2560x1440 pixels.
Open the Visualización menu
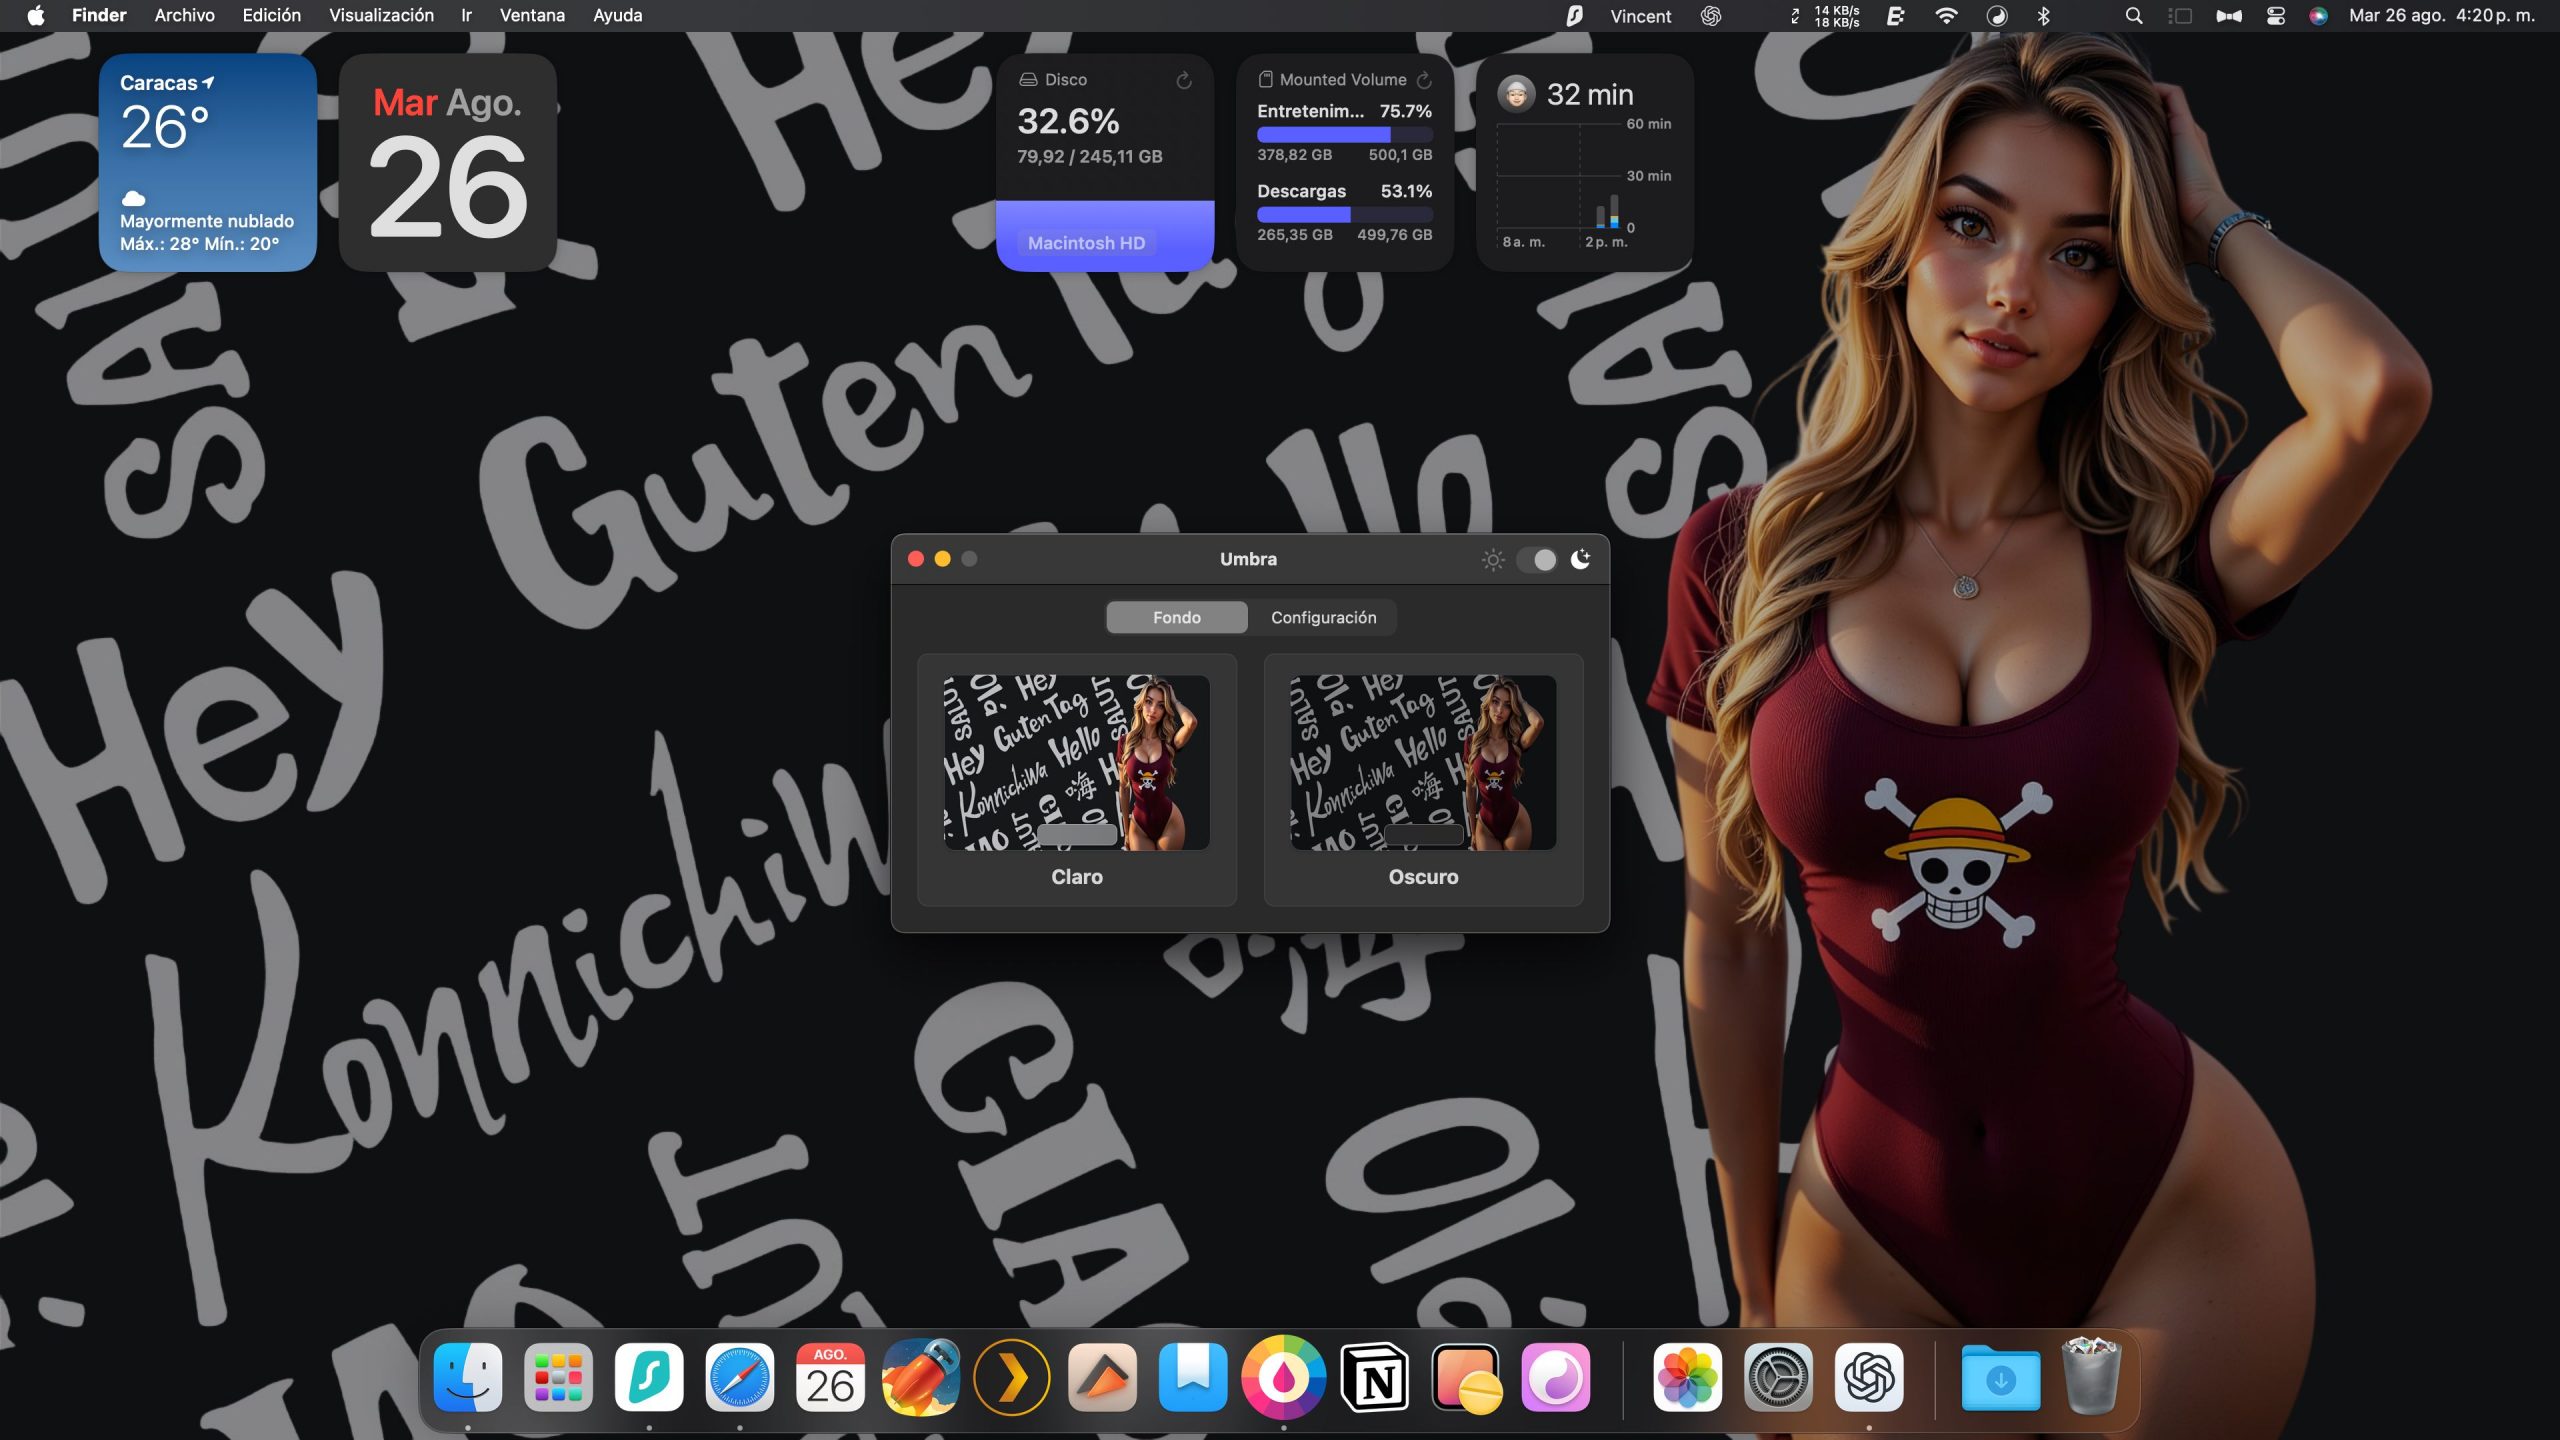click(x=381, y=15)
